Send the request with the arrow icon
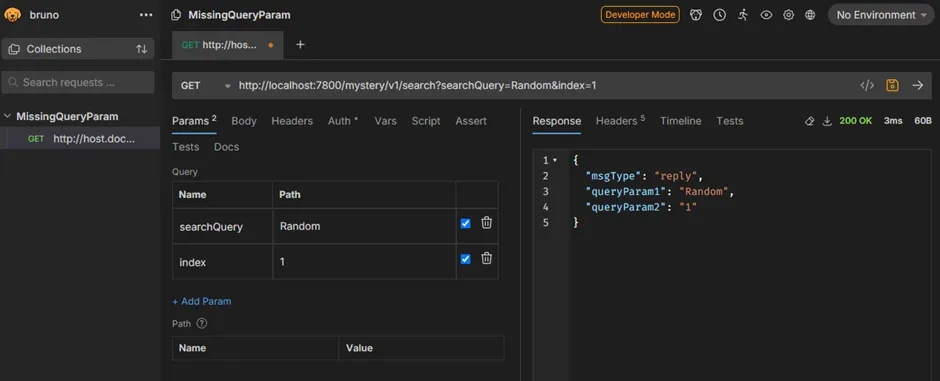The image size is (940, 381). point(917,86)
